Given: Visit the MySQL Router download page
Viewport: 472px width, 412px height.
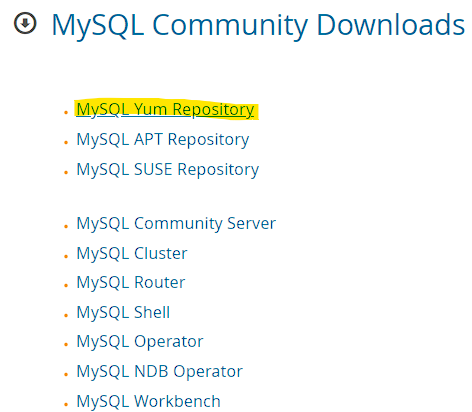Looking at the screenshot, I should pos(131,283).
